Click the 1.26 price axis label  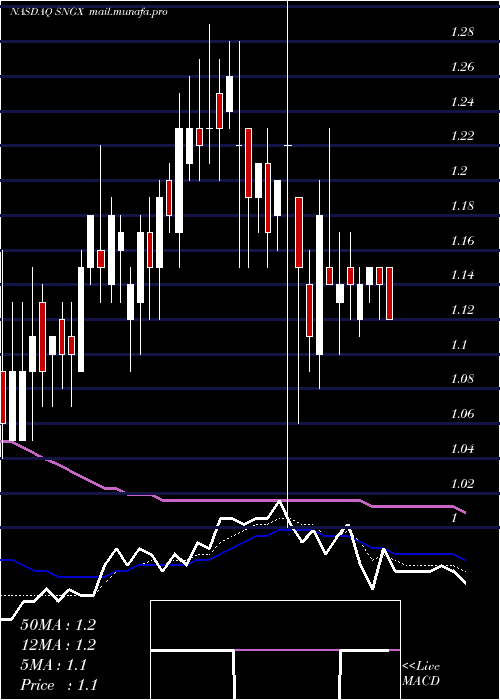[x=462, y=67]
